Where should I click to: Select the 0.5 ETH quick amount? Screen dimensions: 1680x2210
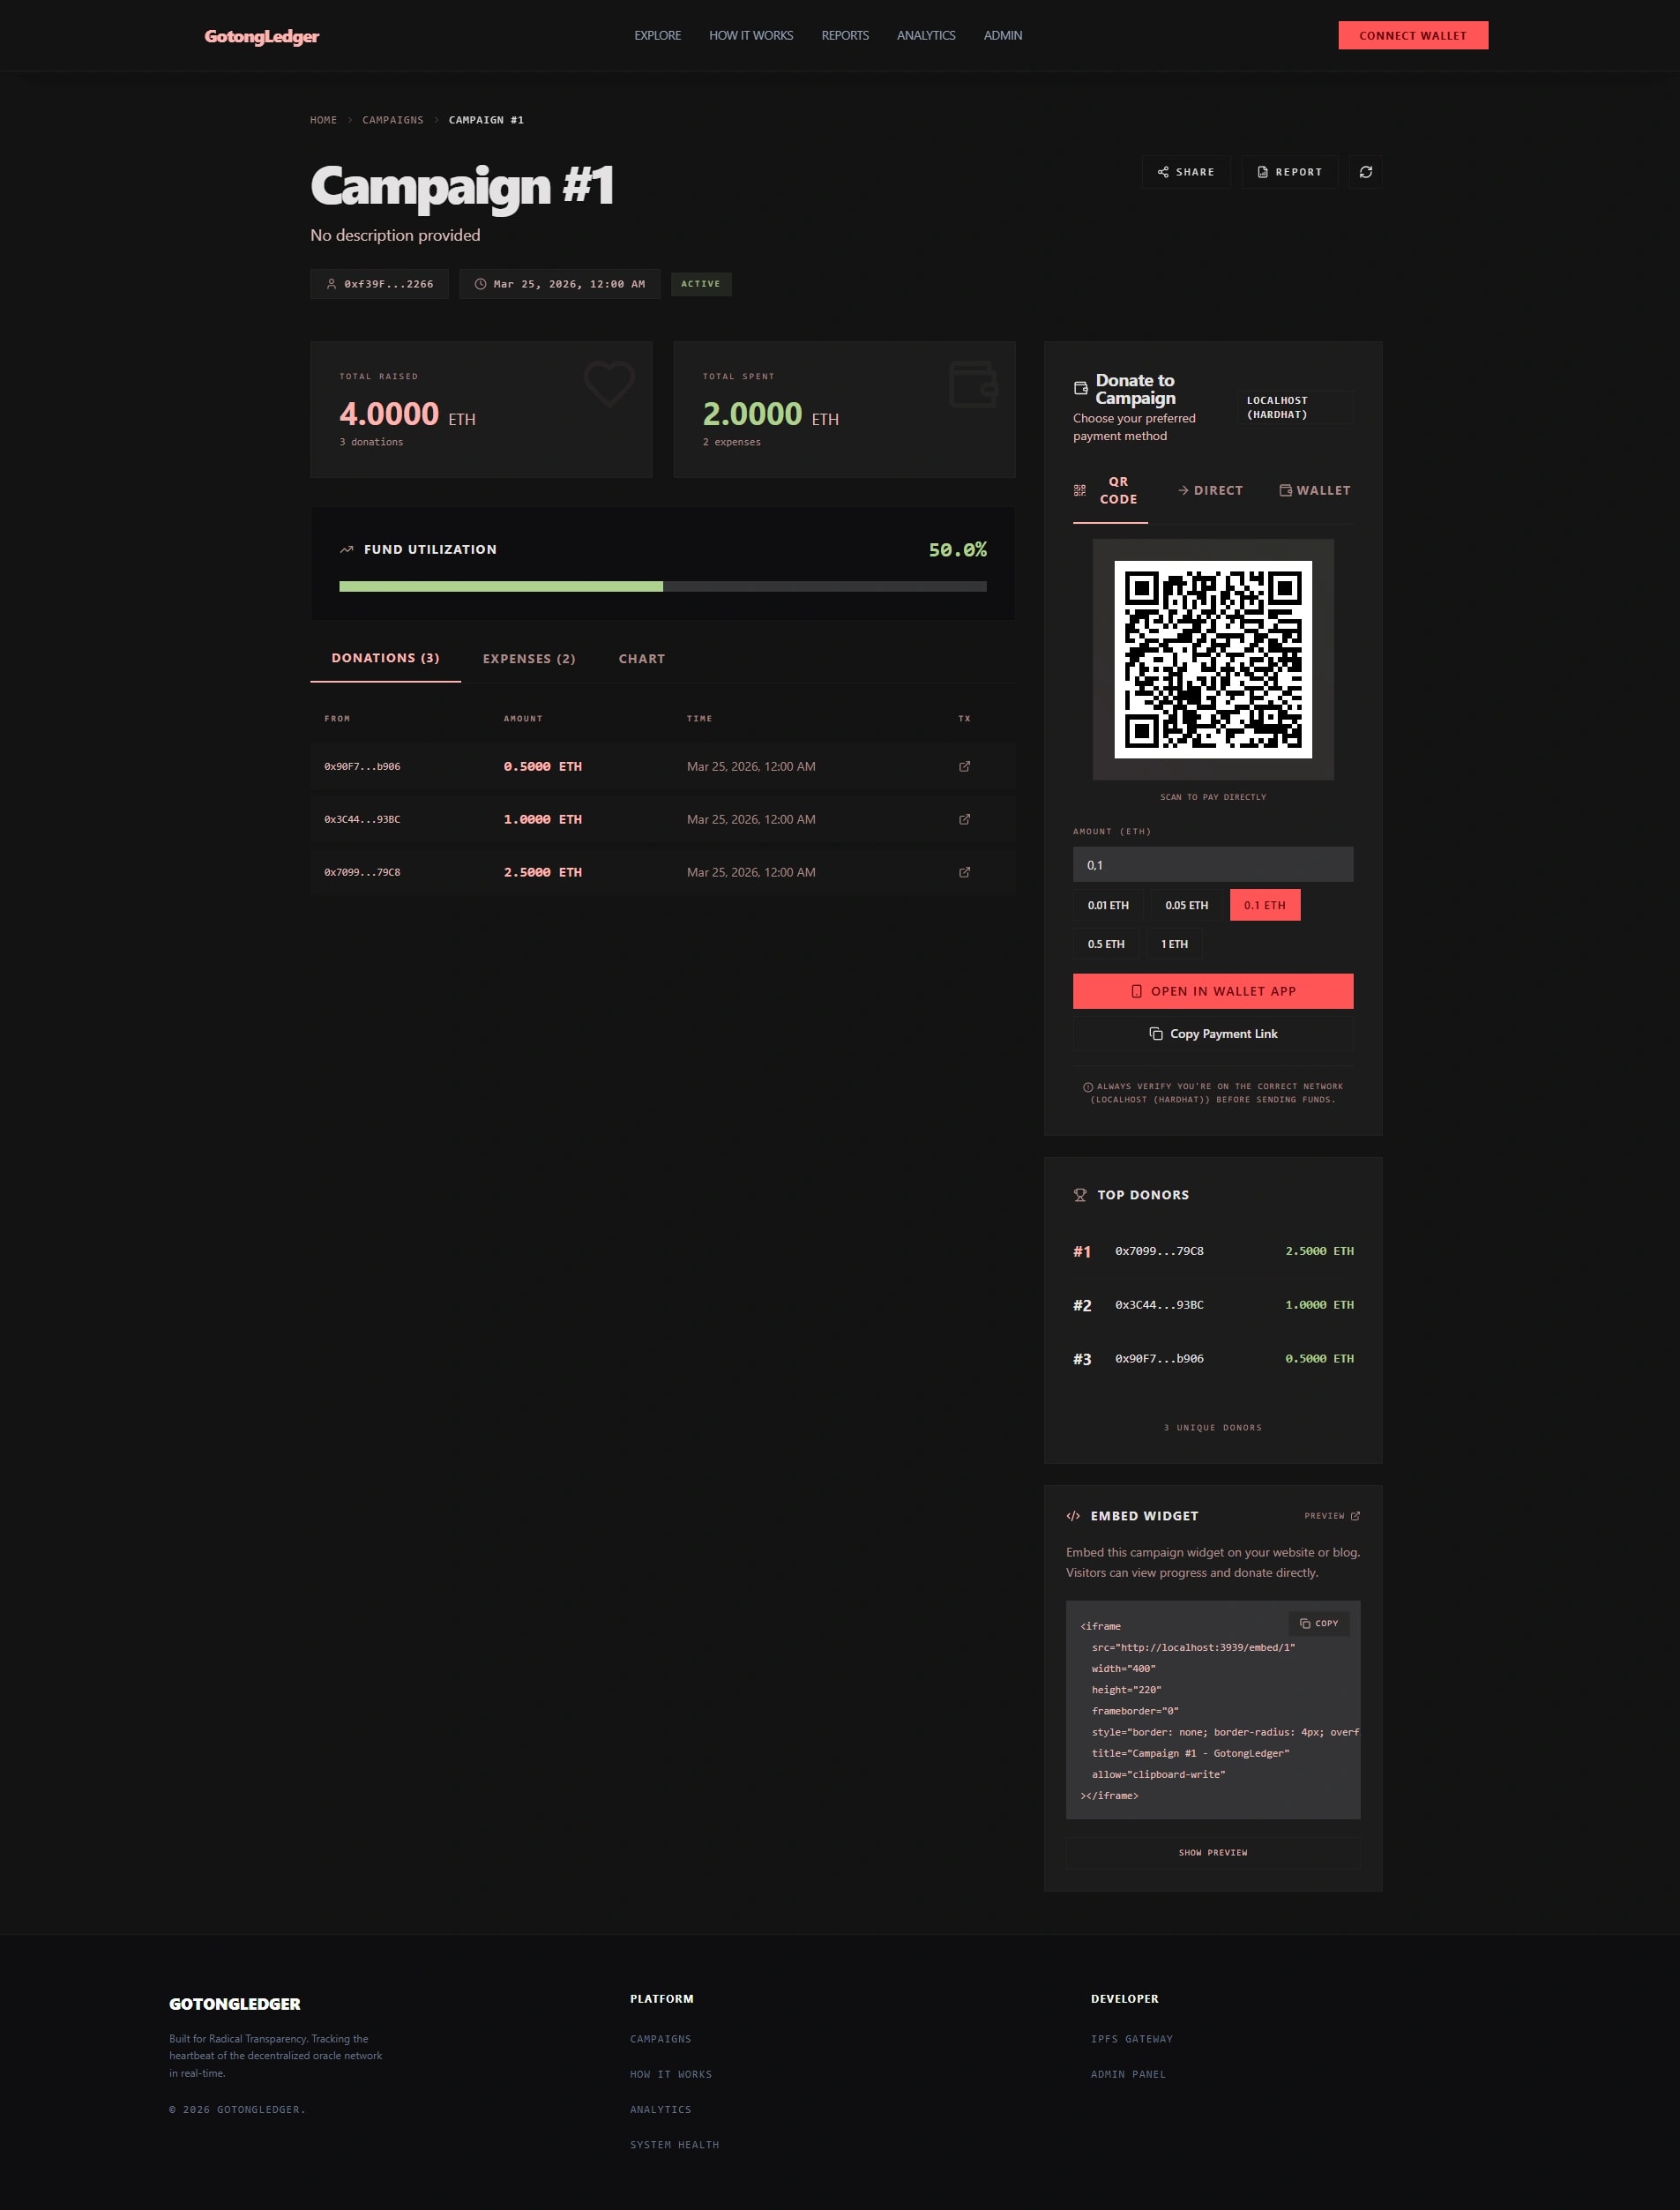pyautogui.click(x=1105, y=943)
